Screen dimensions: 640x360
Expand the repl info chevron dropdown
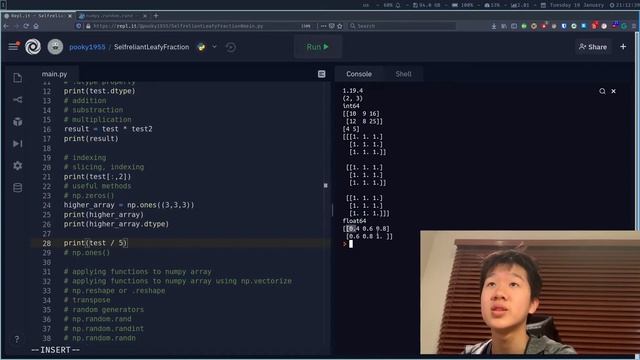tap(214, 47)
